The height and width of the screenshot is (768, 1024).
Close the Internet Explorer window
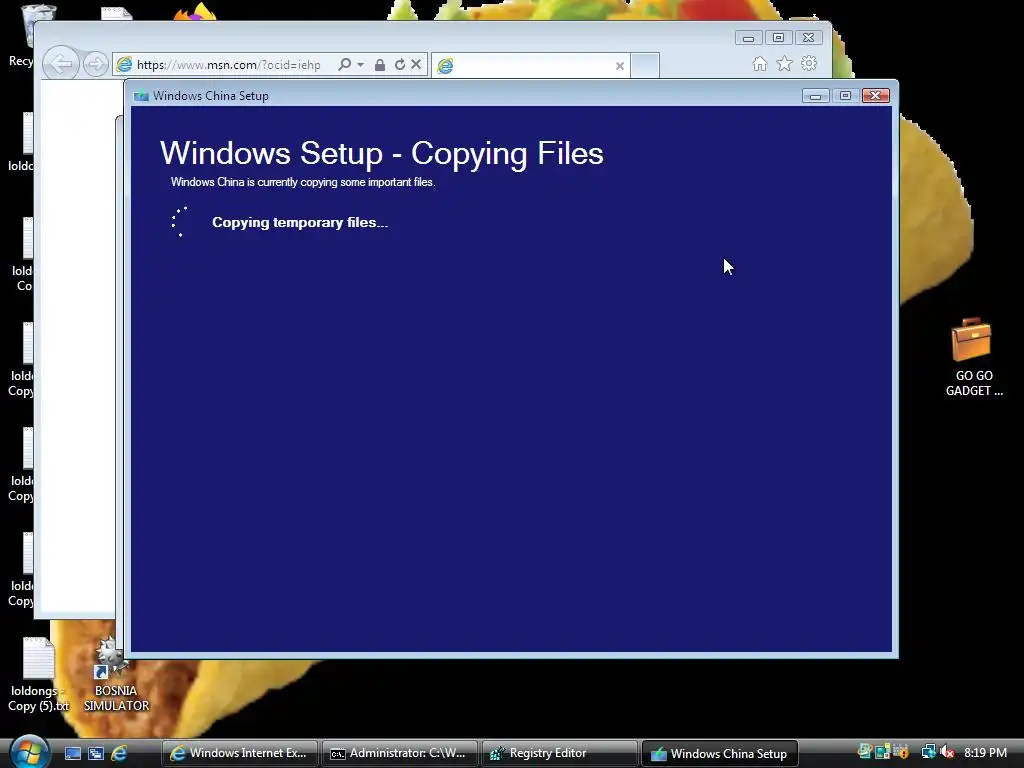coord(808,38)
